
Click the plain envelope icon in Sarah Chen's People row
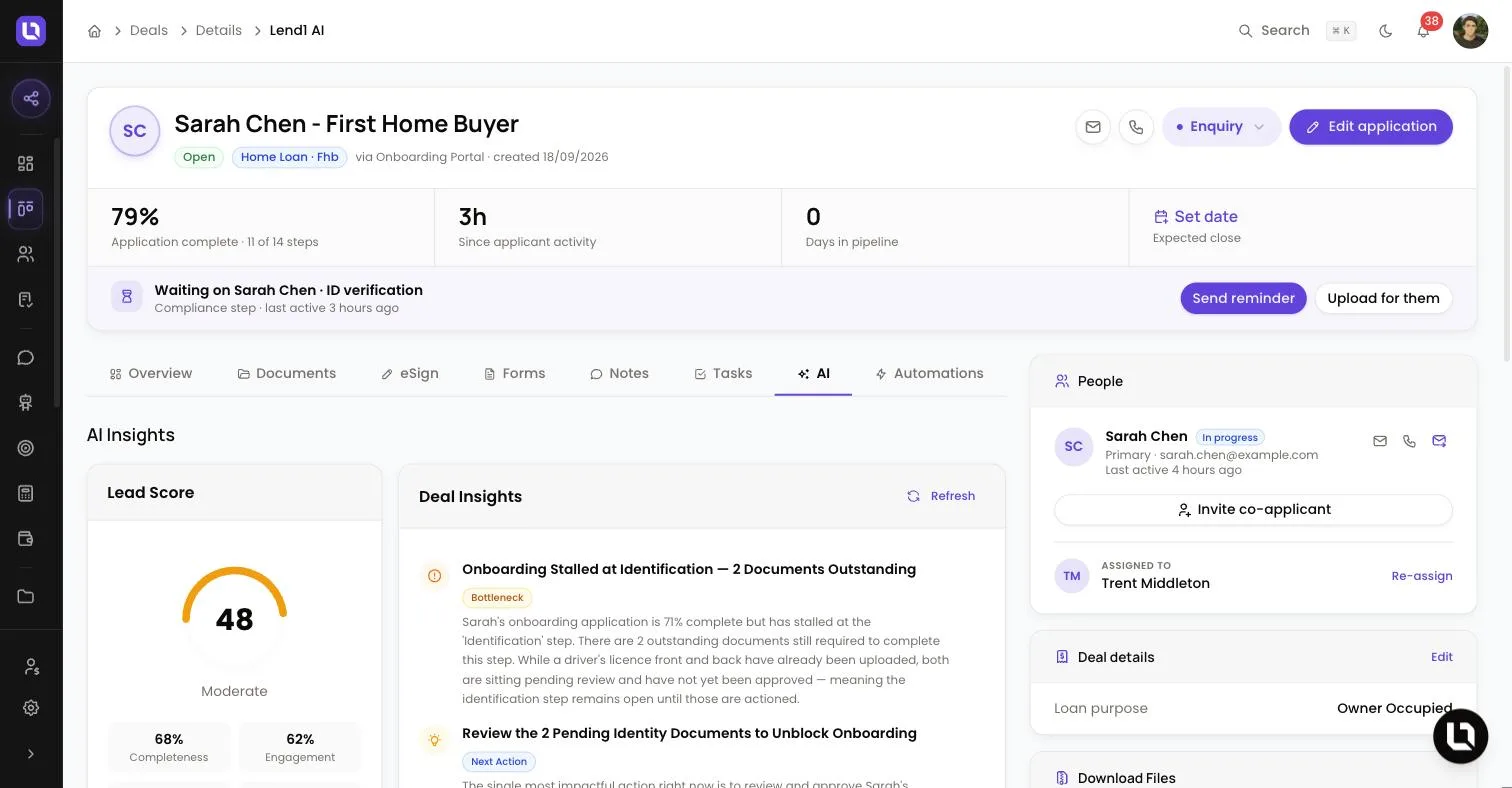pyautogui.click(x=1380, y=441)
